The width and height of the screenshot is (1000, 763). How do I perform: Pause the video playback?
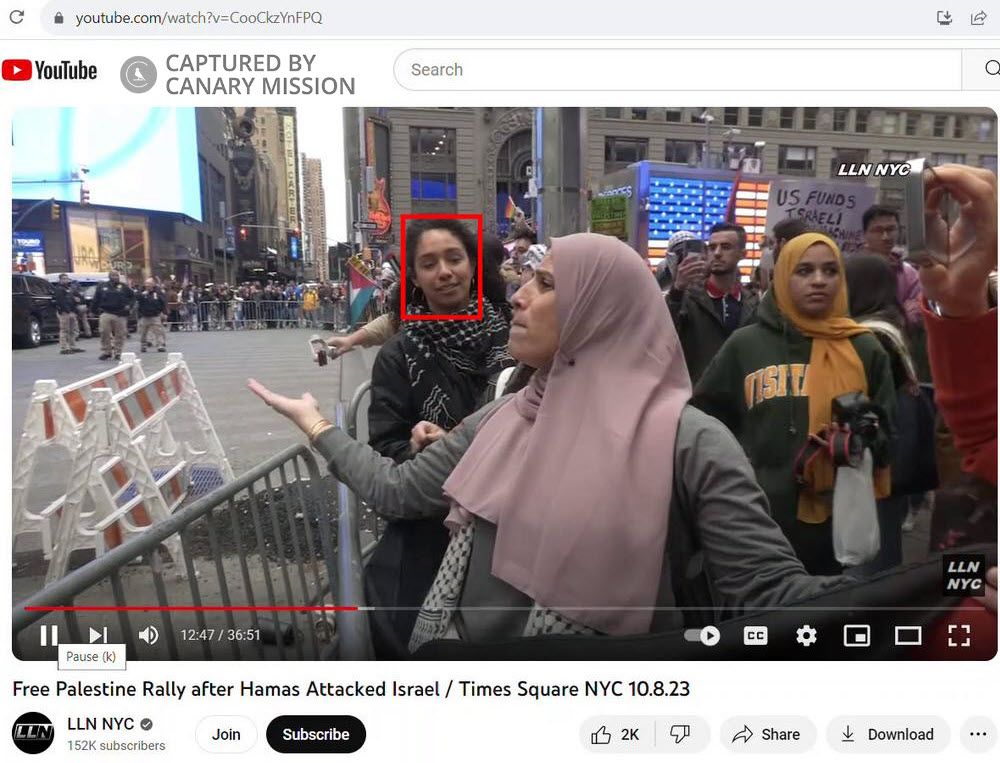[x=48, y=635]
